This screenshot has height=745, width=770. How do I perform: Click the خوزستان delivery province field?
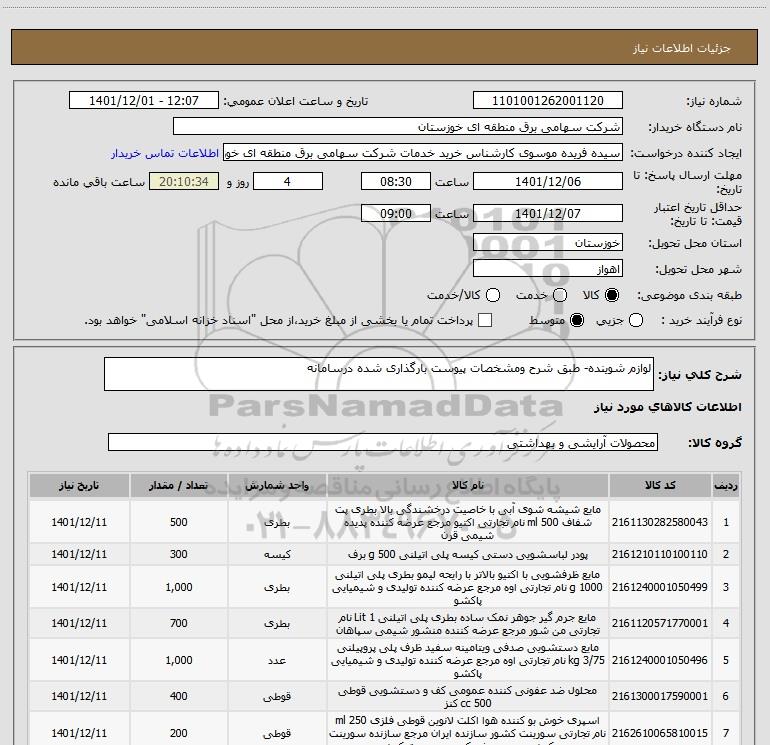pos(546,243)
